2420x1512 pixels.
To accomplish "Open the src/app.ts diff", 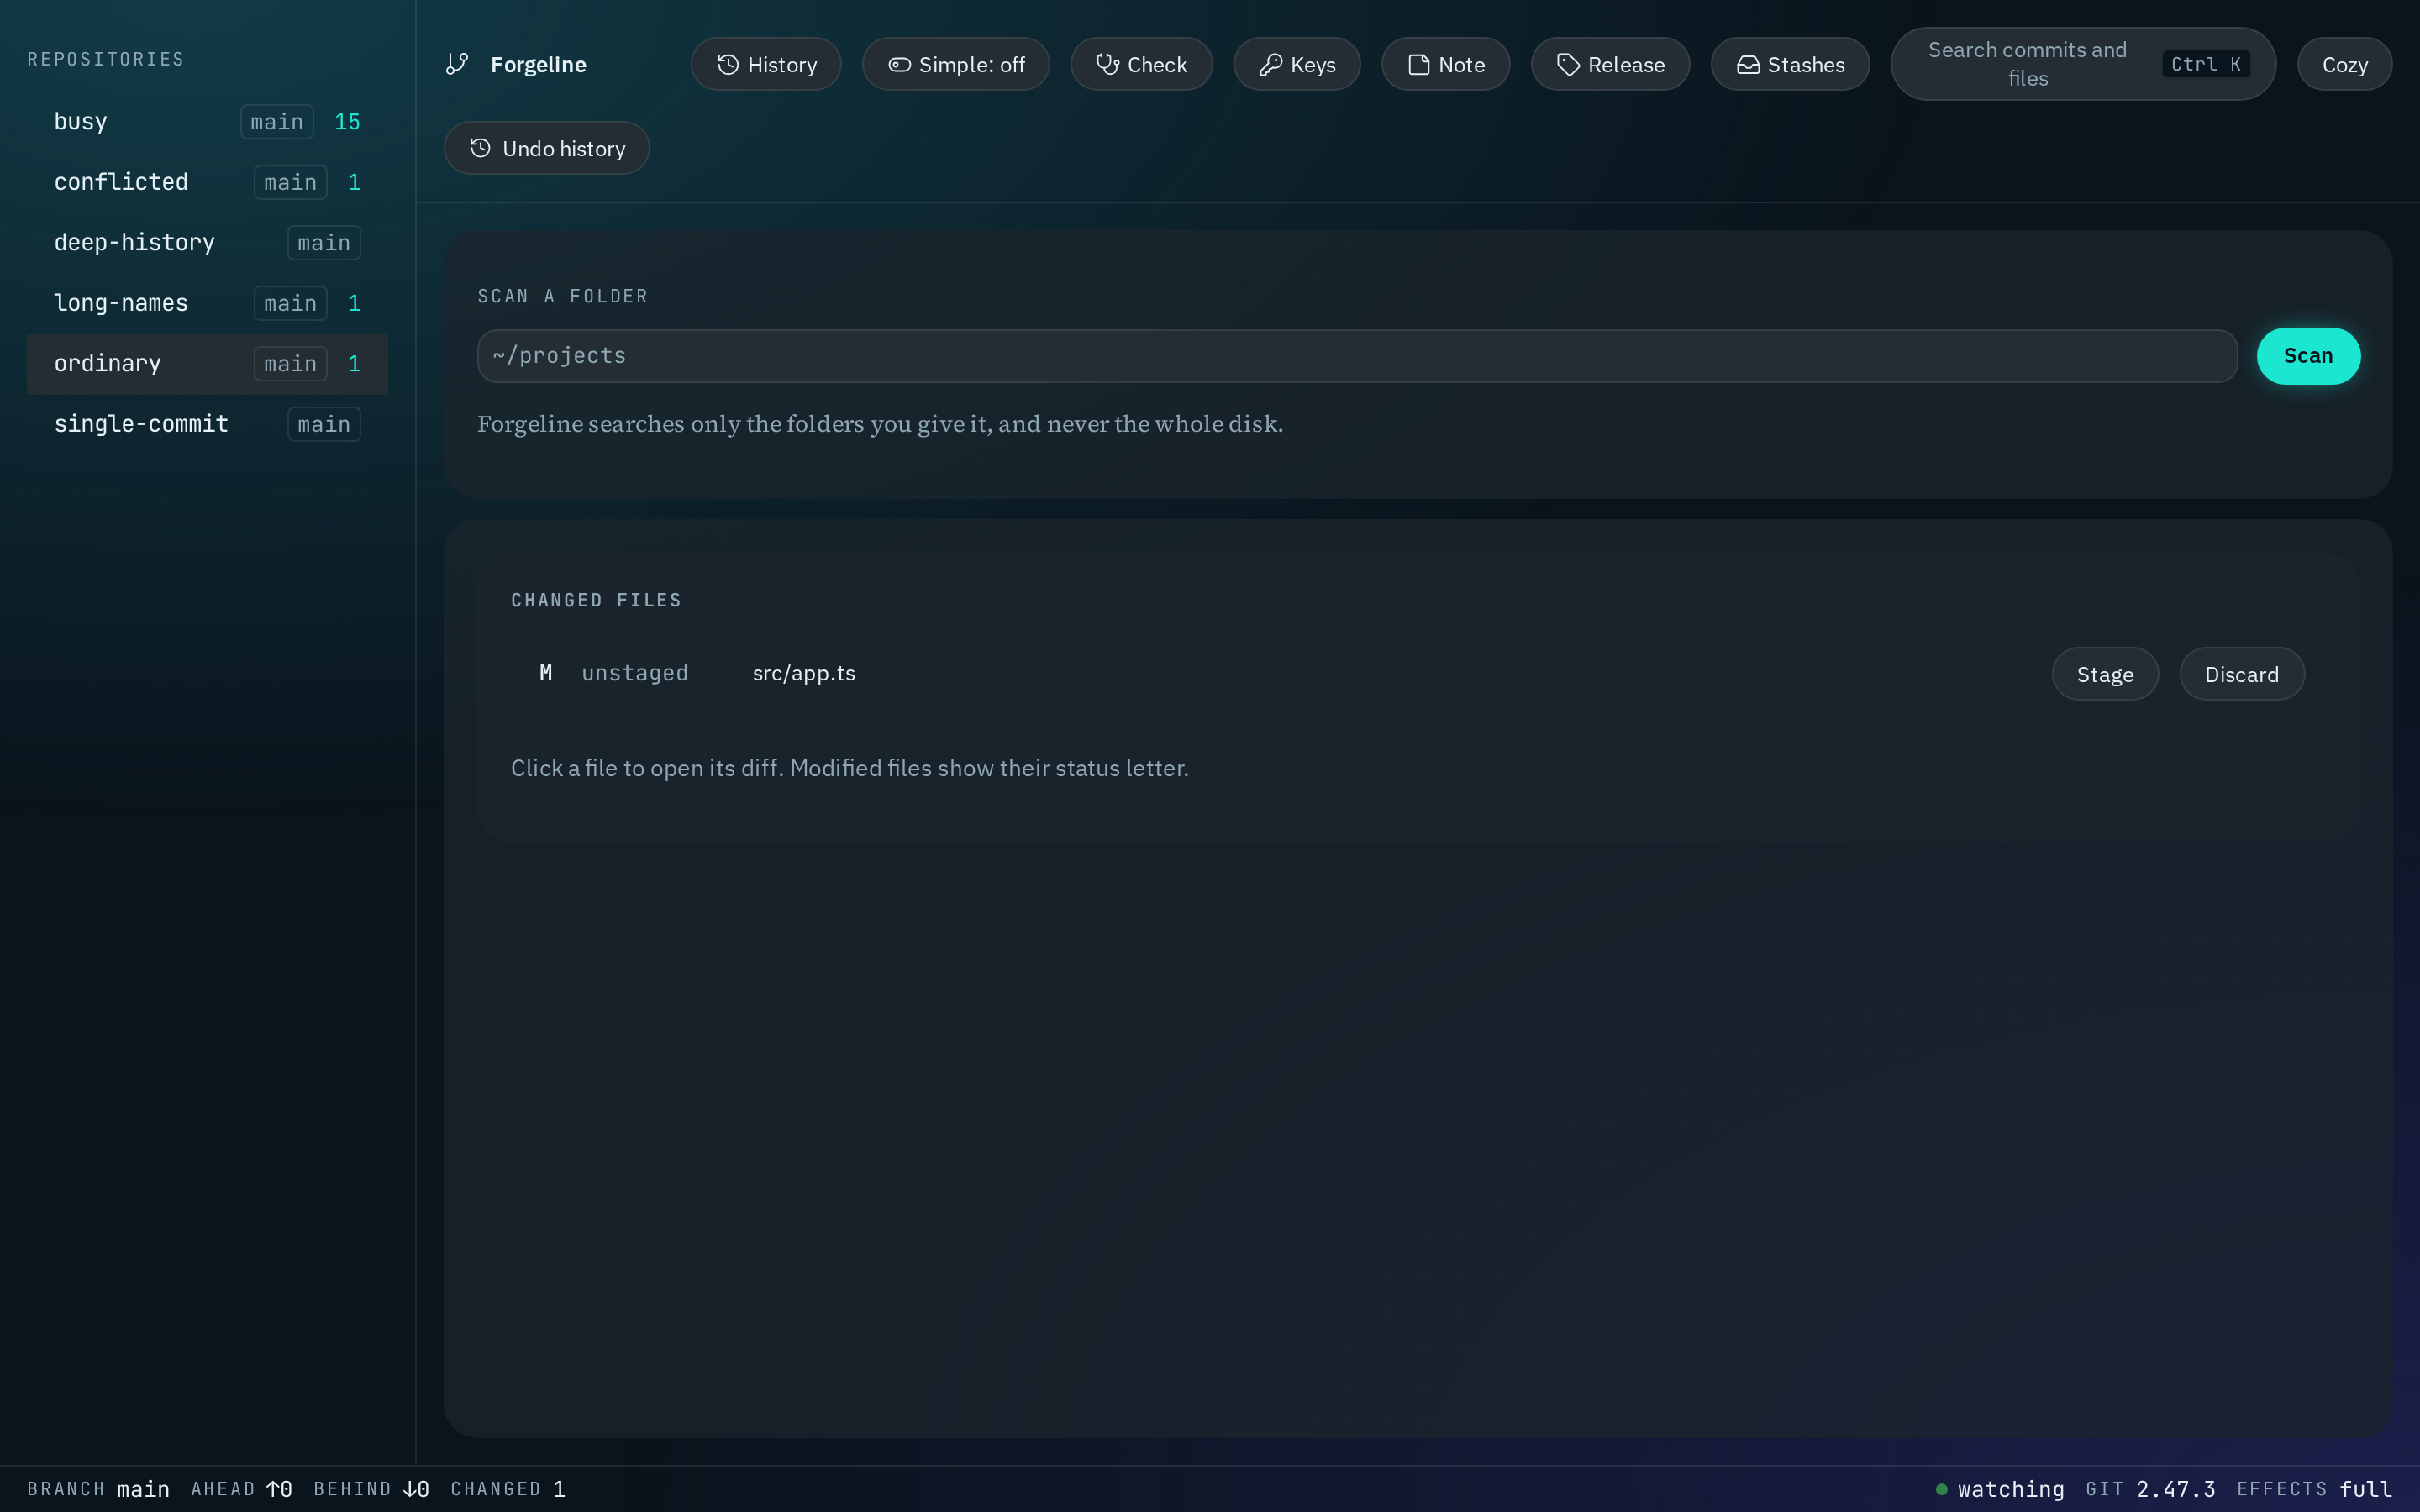I will point(804,673).
